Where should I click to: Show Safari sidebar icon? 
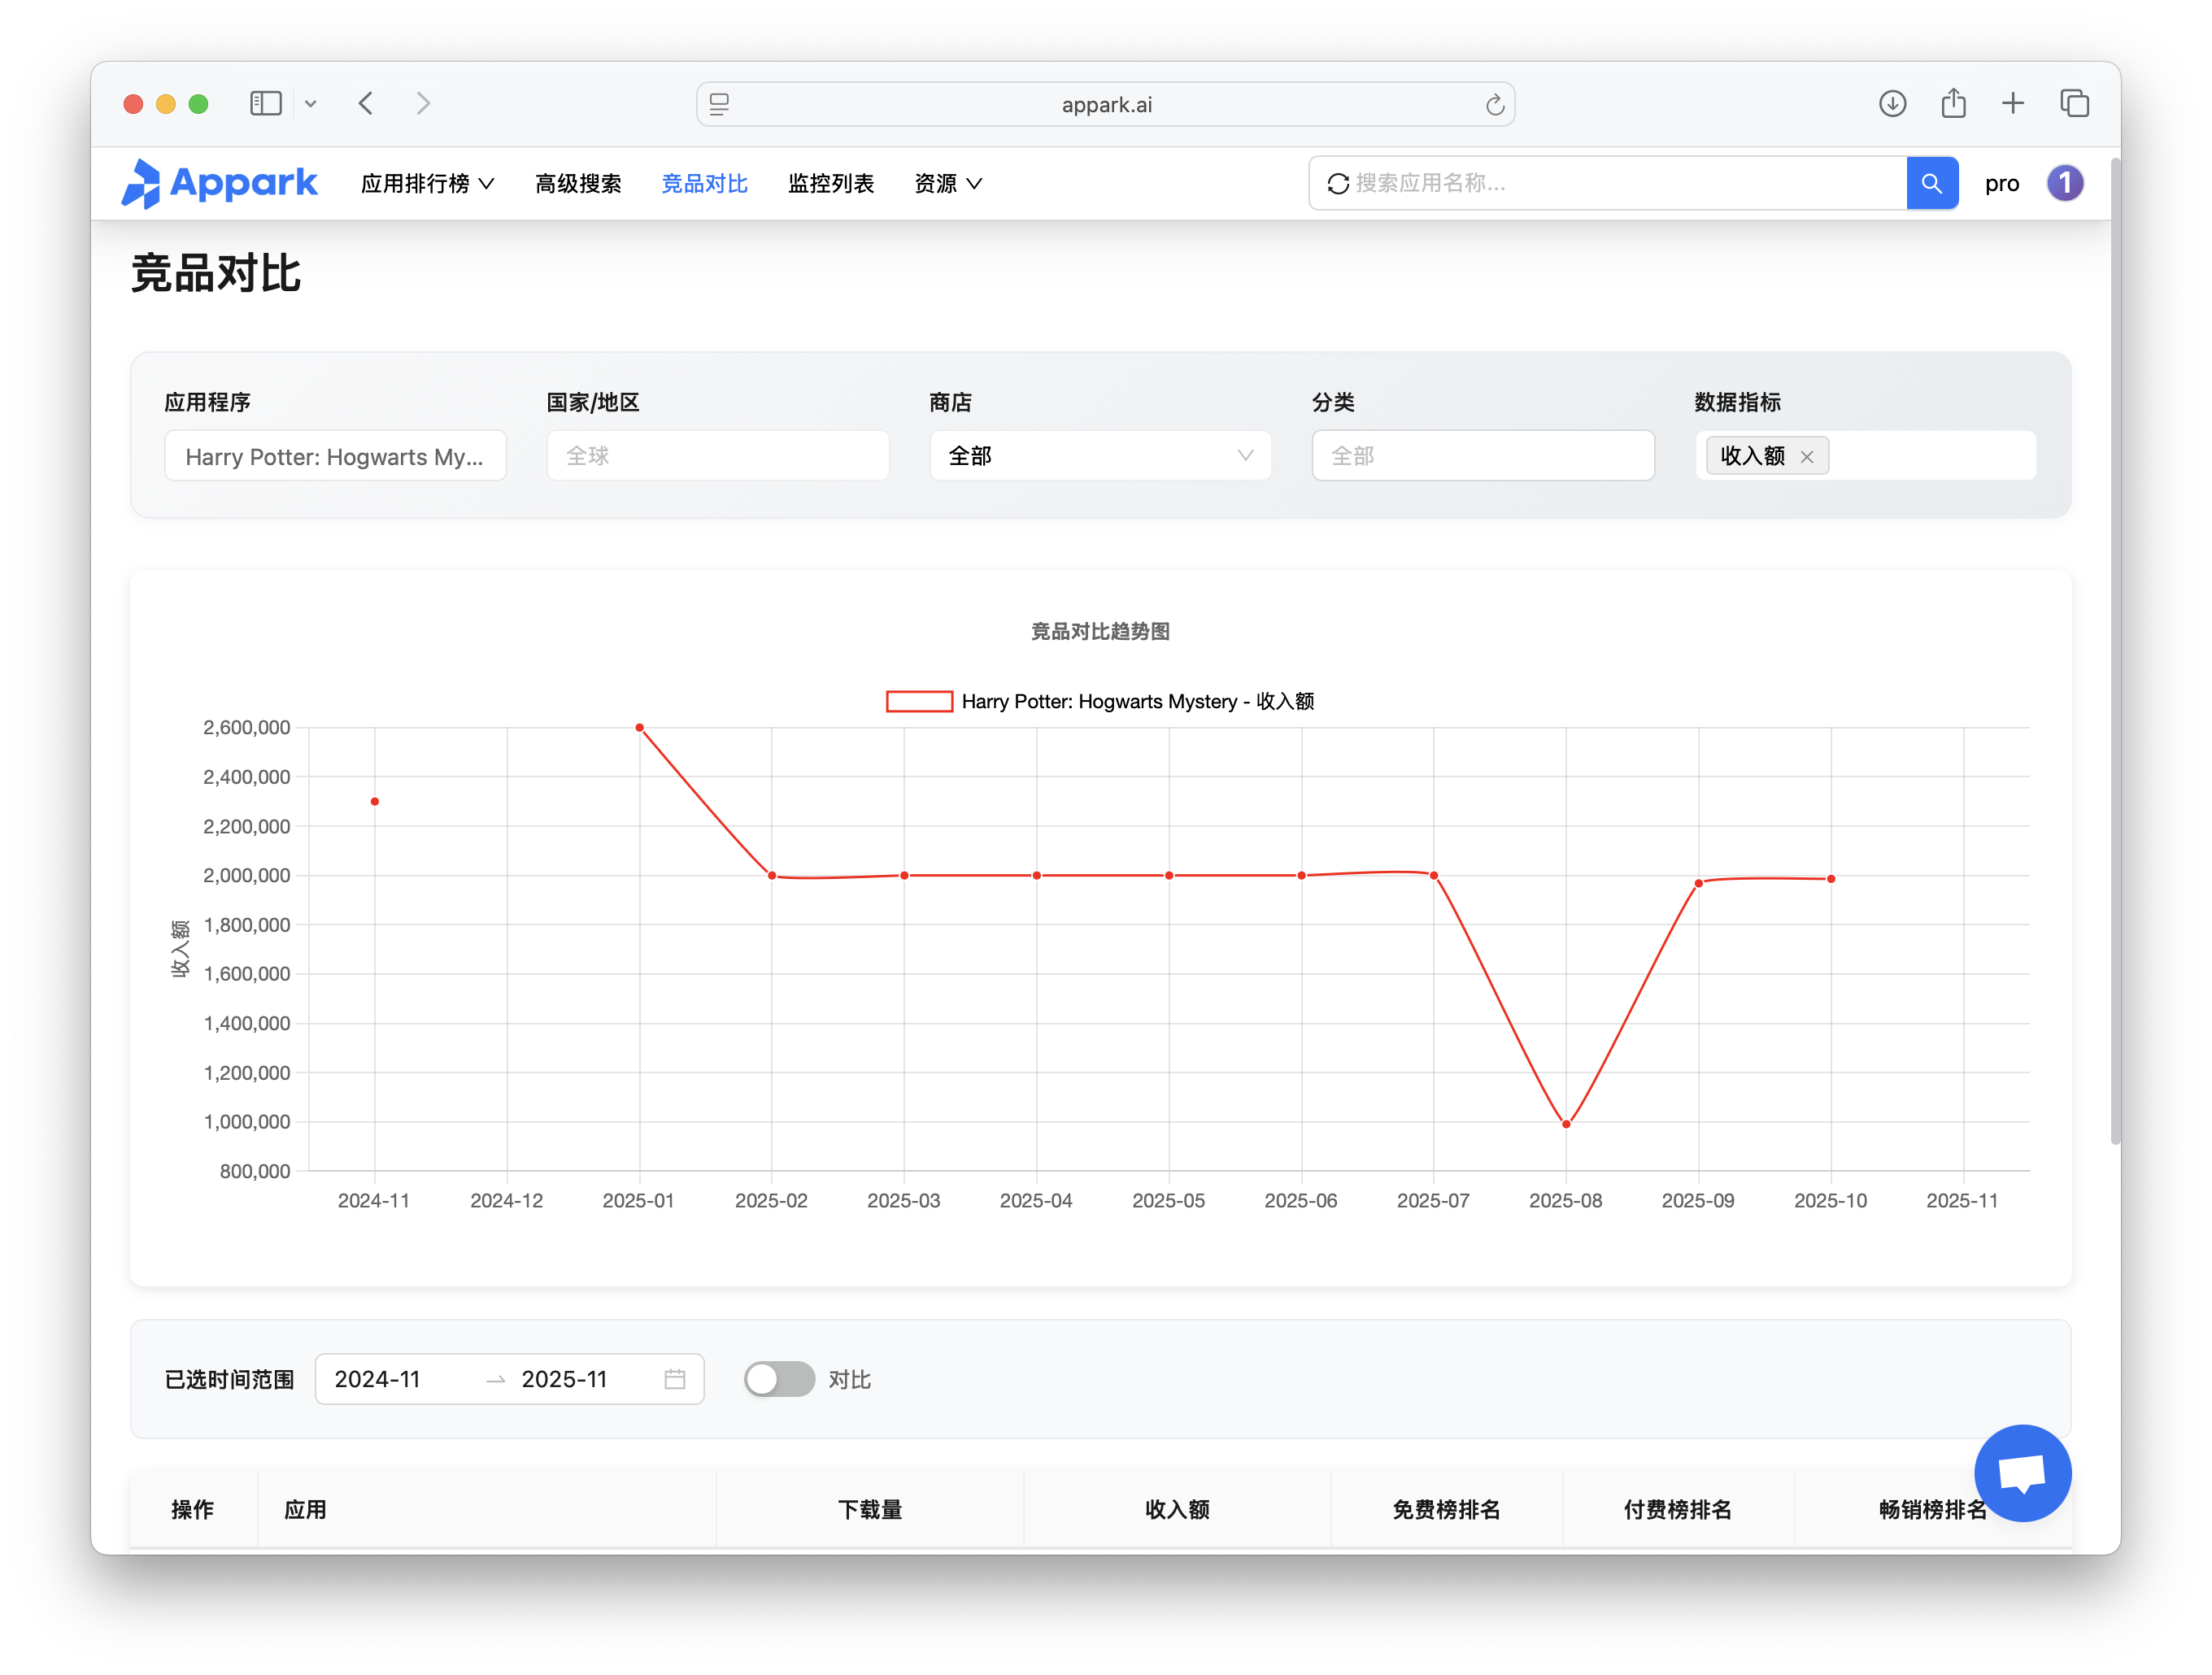(266, 104)
